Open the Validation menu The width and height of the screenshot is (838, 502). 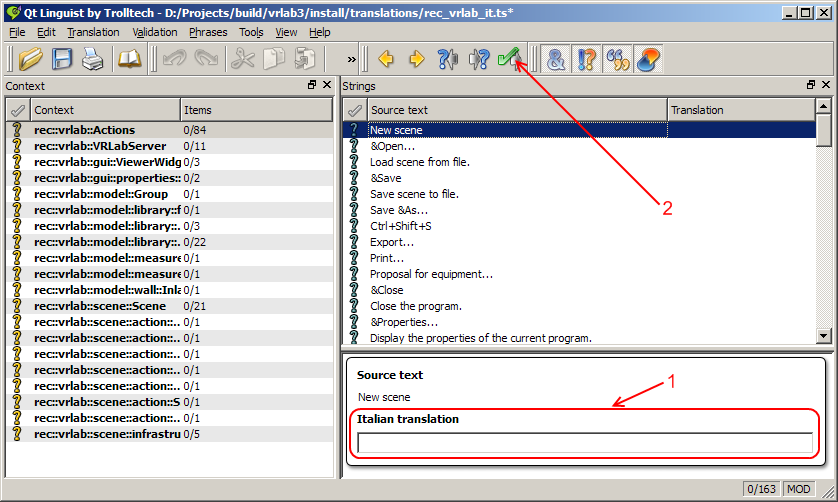point(155,32)
